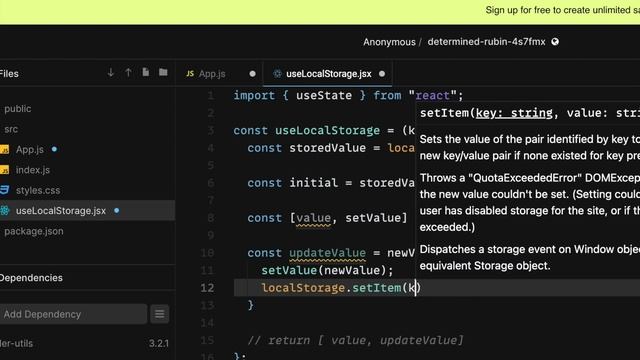Click the determined-rubin-4s7fmx sandbox name
This screenshot has width=640, height=360.
click(x=486, y=42)
